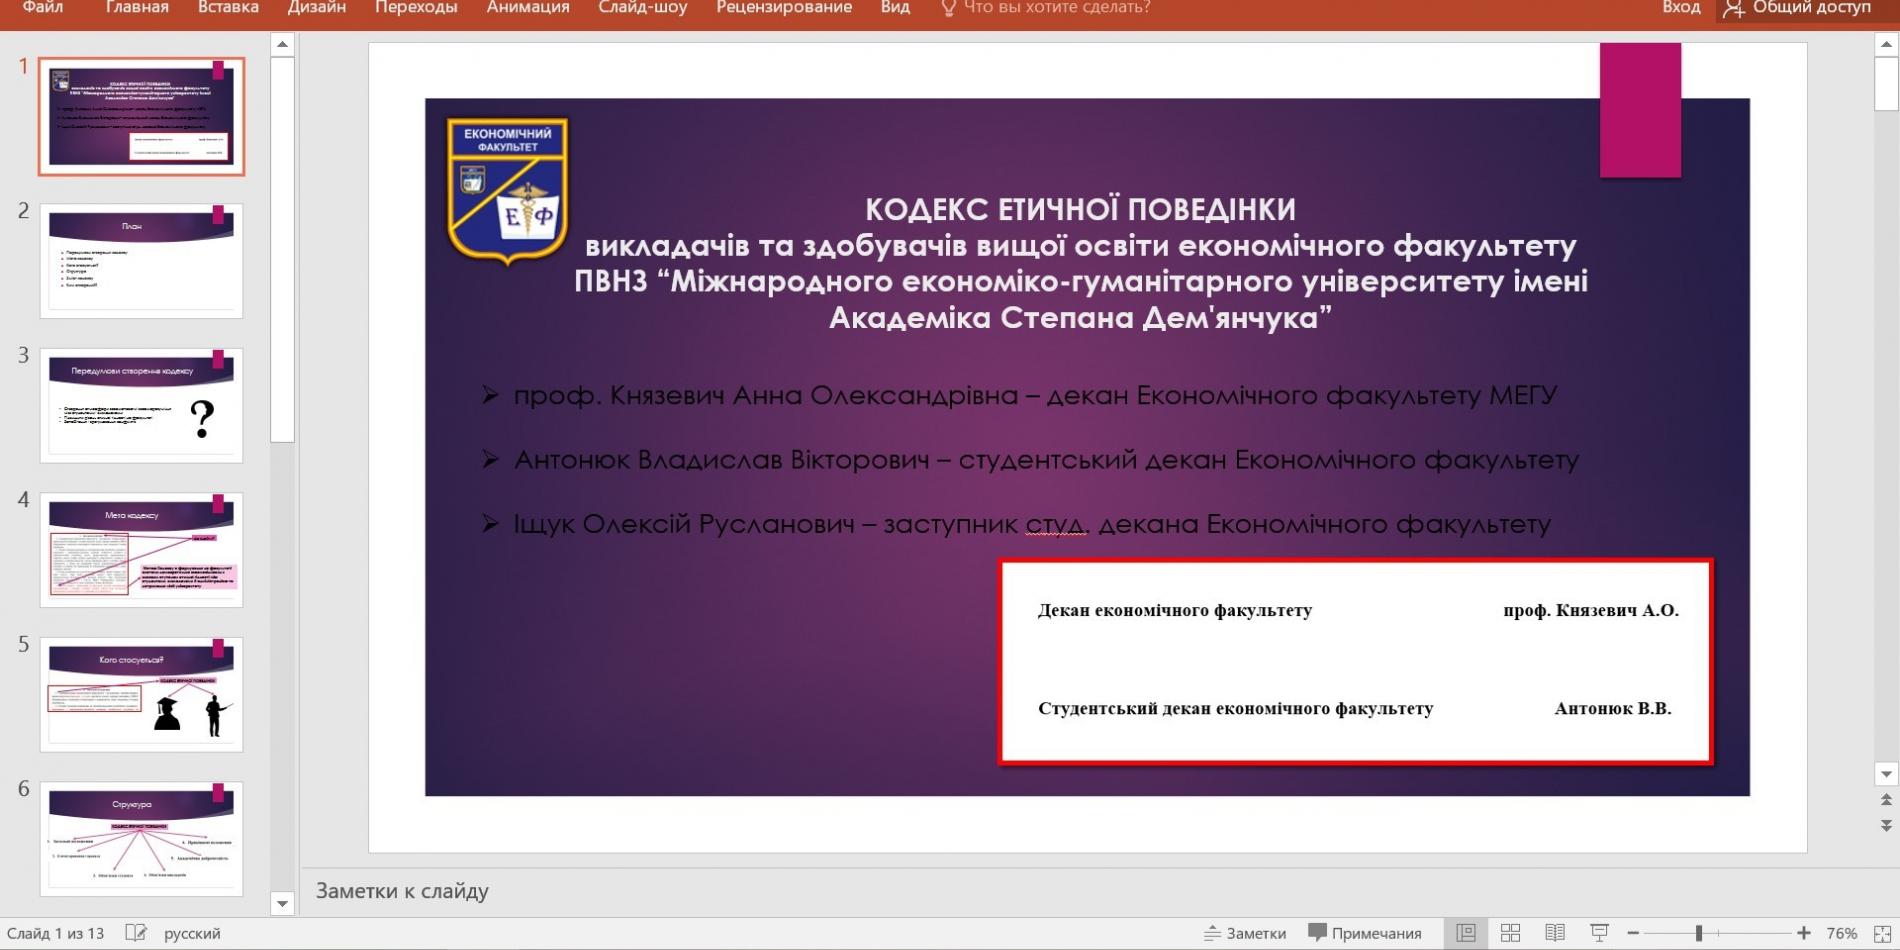The width and height of the screenshot is (1900, 950).
Task: Select slide 6 'Структура' thumbnail
Action: [141, 839]
